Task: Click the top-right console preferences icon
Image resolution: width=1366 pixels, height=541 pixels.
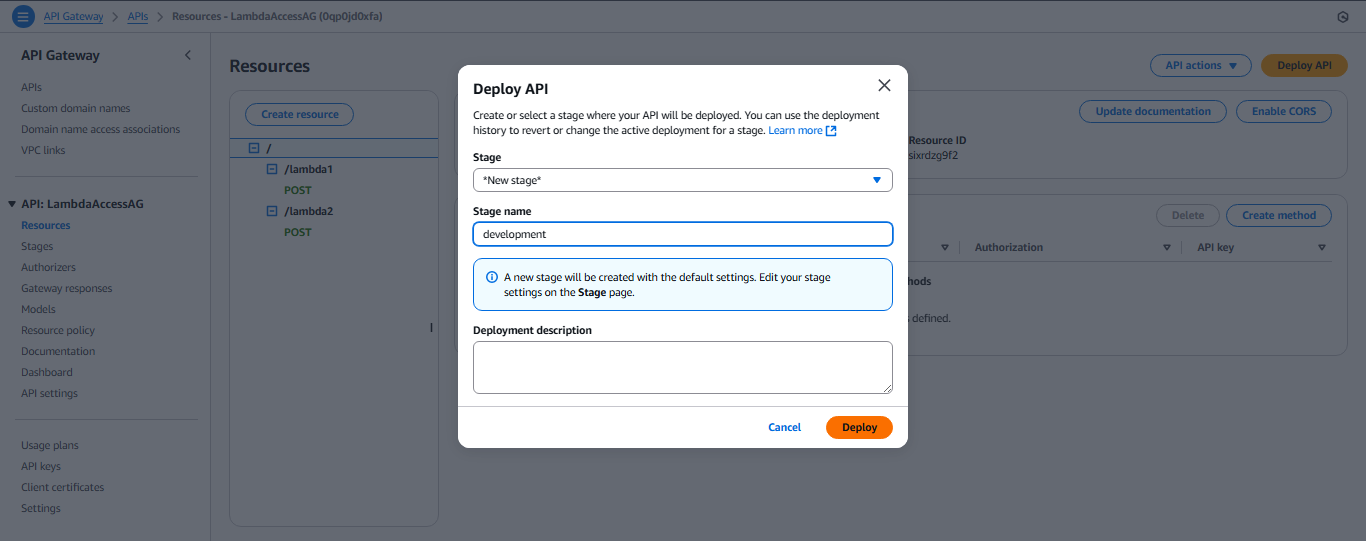Action: click(1342, 17)
